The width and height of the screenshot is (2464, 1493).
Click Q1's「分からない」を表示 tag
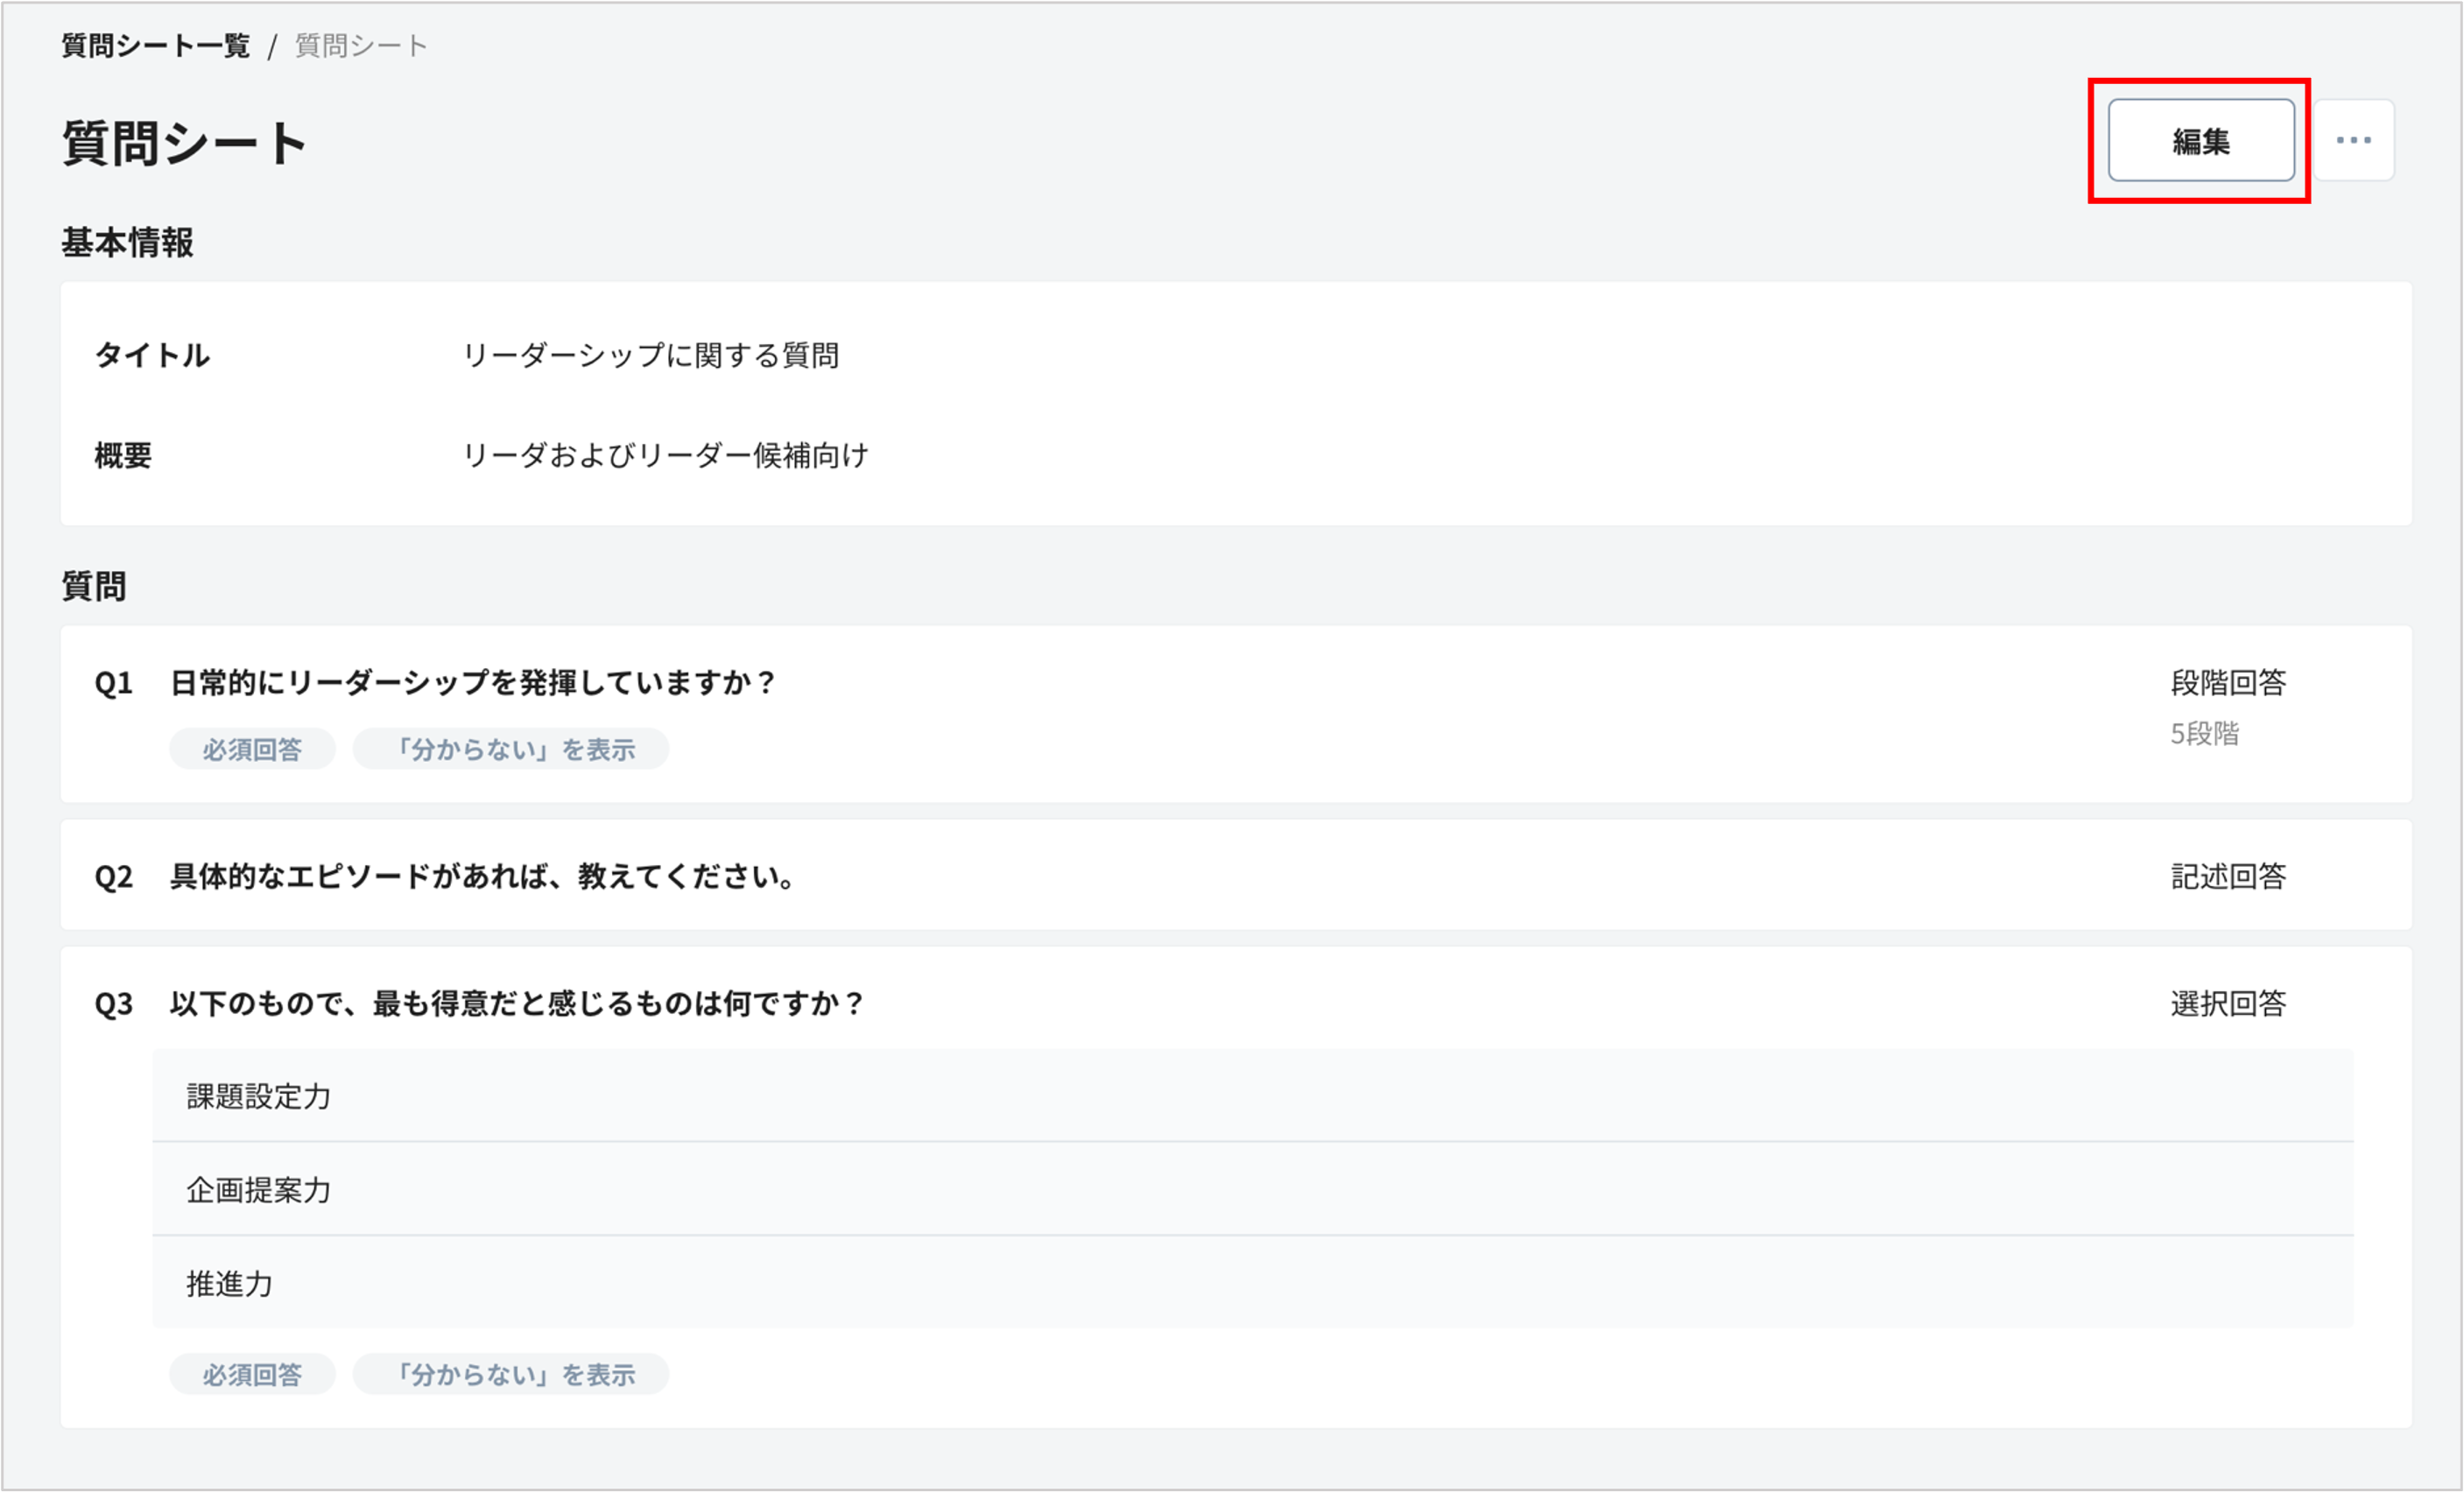click(511, 749)
